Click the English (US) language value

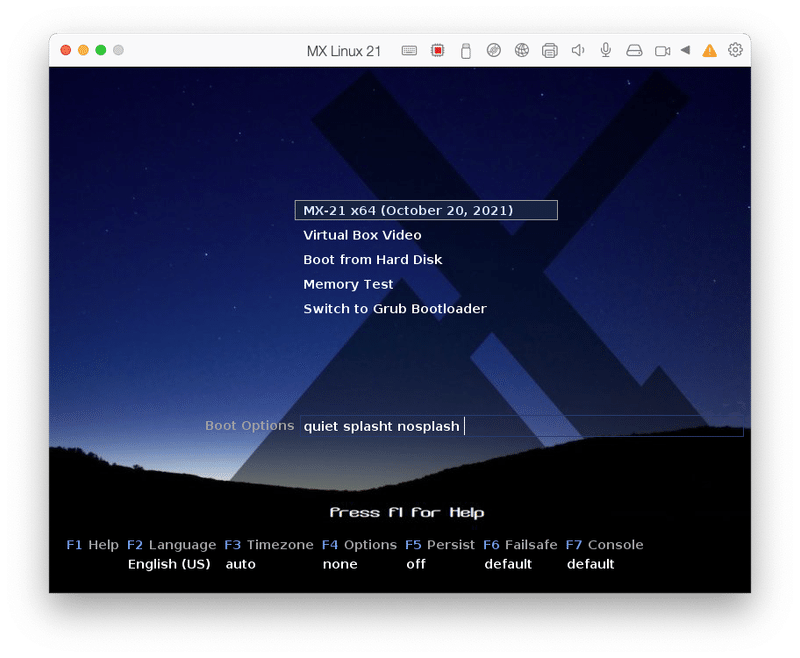click(x=169, y=564)
